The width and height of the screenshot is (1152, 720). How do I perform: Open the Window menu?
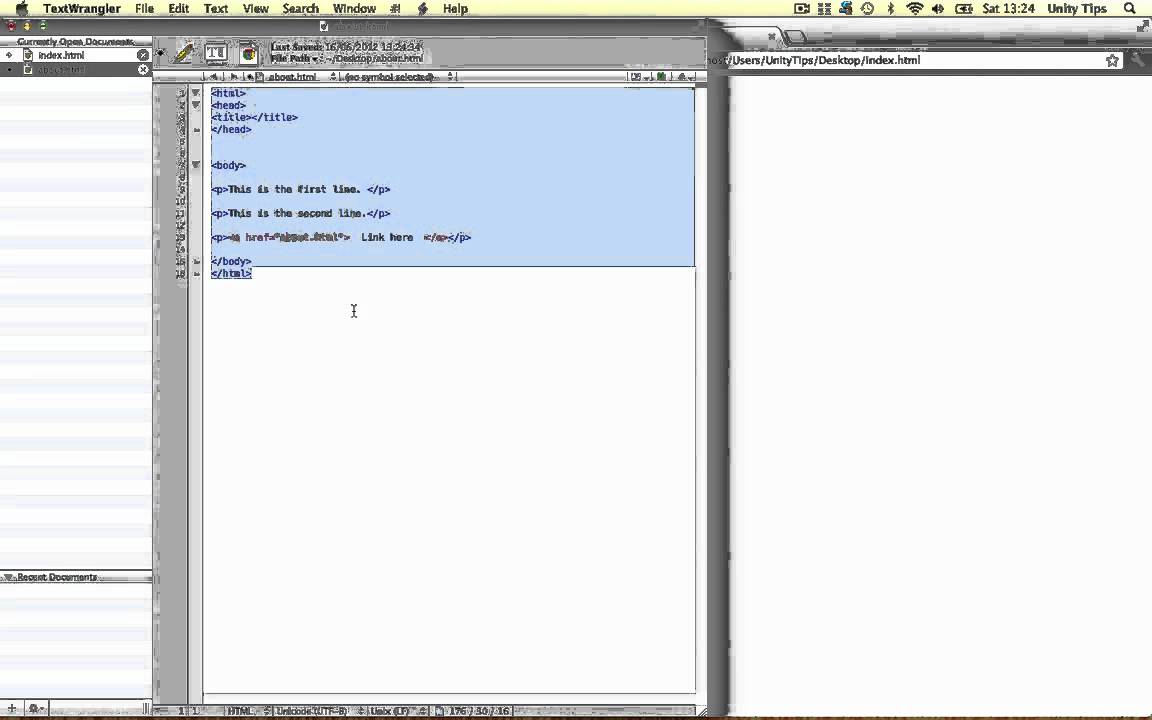point(354,9)
